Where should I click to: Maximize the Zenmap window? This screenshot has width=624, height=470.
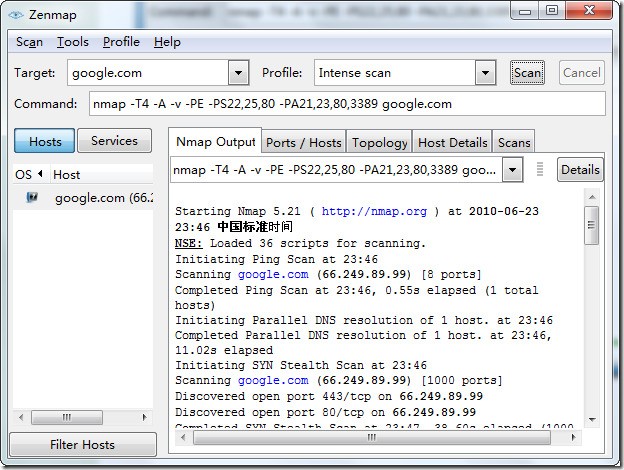(552, 11)
